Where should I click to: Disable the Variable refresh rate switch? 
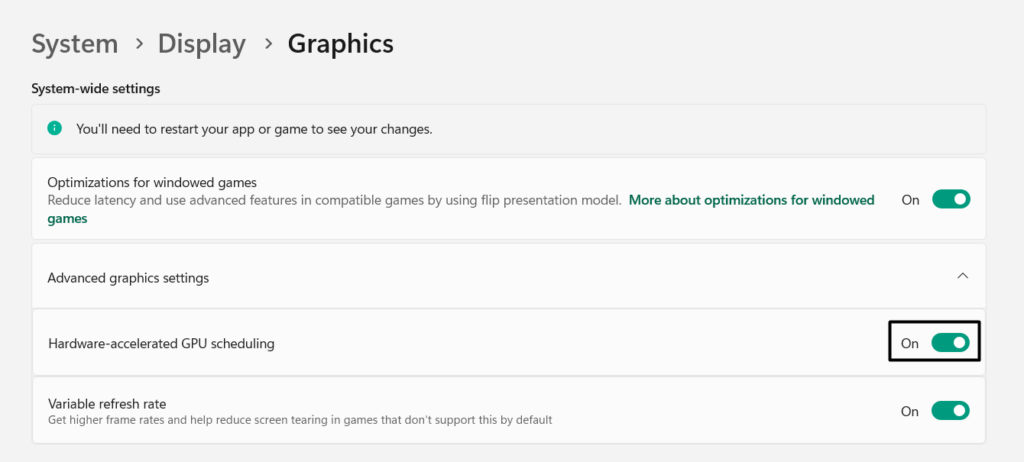[950, 410]
